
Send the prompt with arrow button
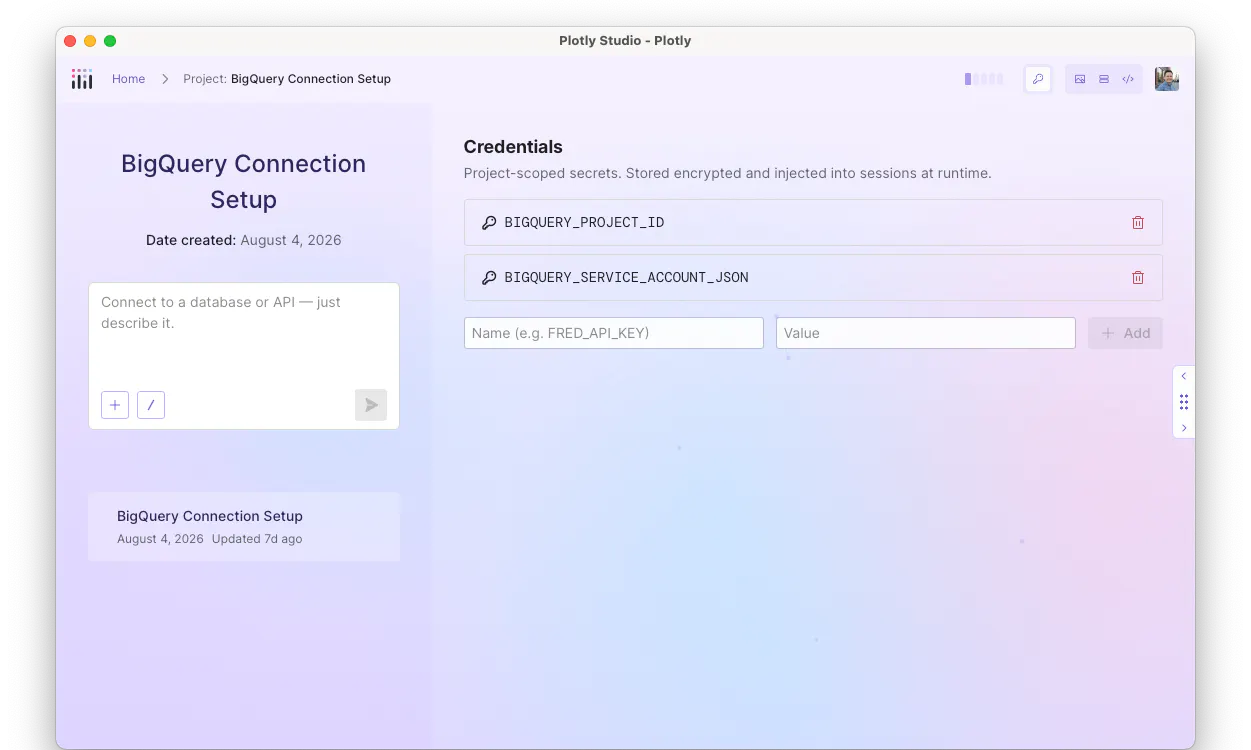tap(371, 405)
